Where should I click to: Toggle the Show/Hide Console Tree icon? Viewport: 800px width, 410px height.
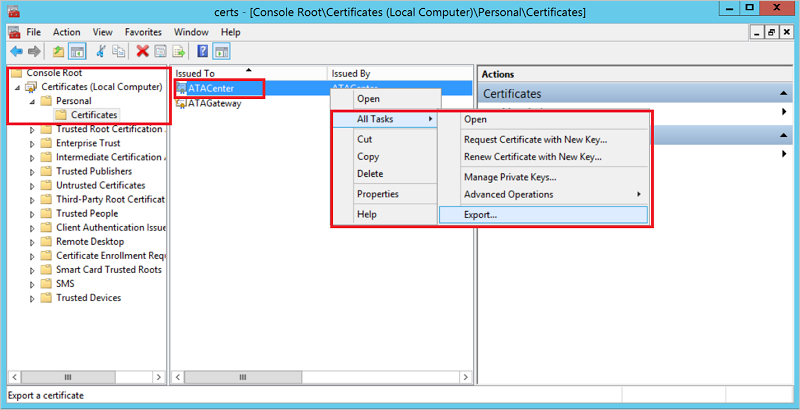pyautogui.click(x=77, y=51)
